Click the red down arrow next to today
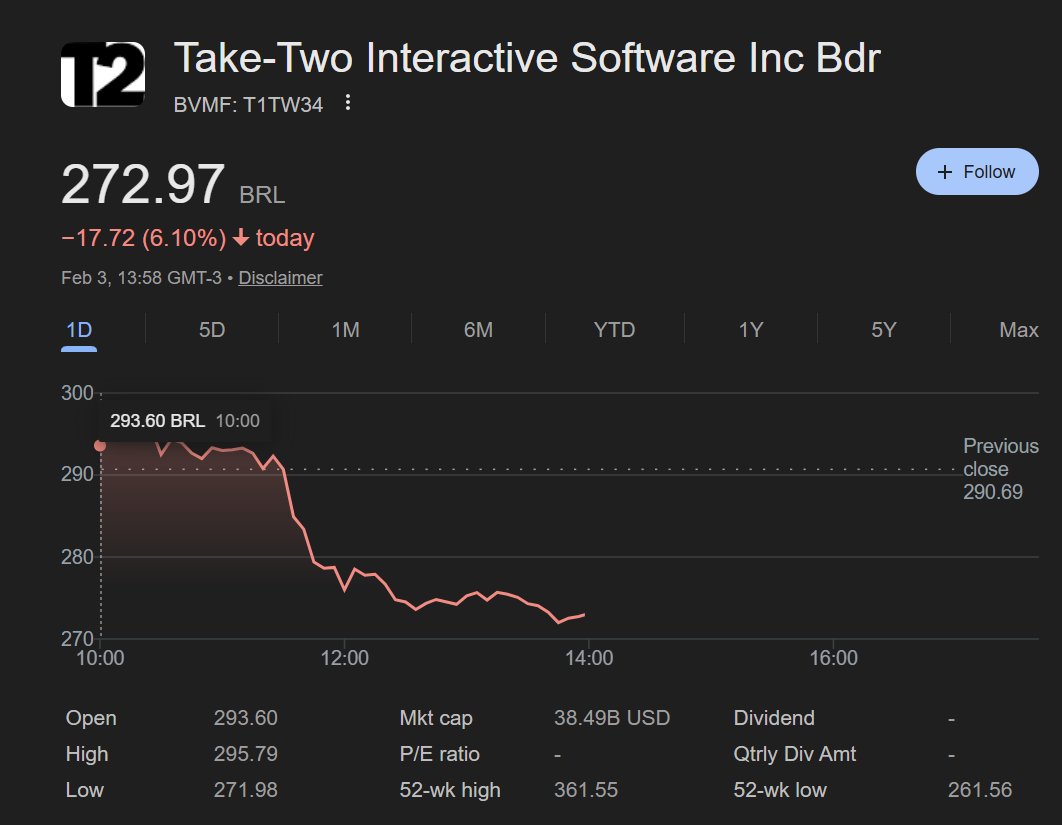 (240, 238)
